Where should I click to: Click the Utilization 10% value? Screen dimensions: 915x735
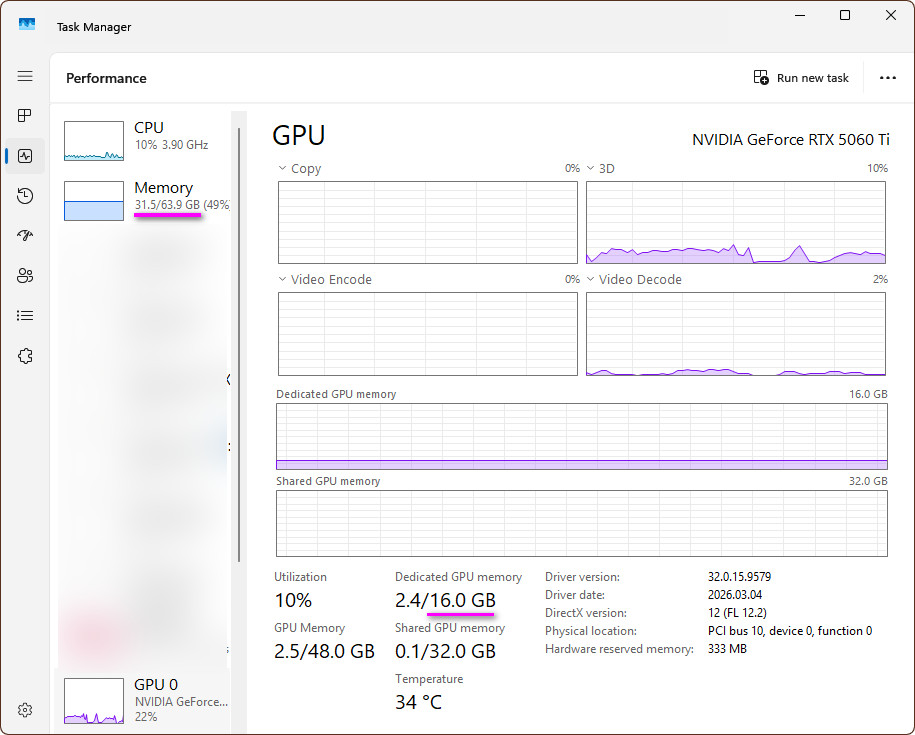[x=293, y=600]
